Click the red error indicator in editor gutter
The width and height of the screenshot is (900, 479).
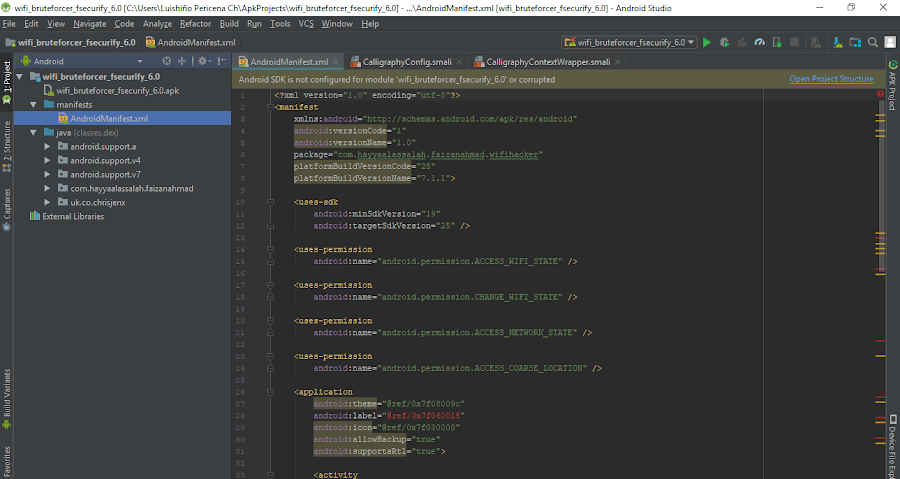(x=880, y=94)
